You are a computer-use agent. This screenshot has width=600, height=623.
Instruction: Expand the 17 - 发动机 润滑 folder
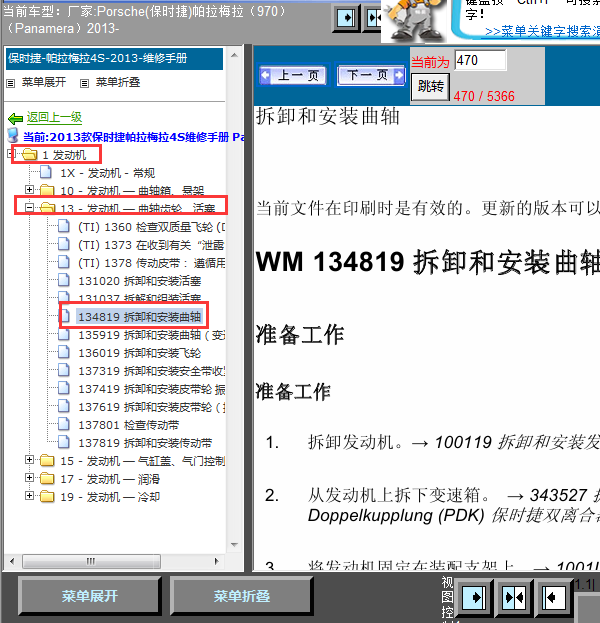(x=29, y=478)
